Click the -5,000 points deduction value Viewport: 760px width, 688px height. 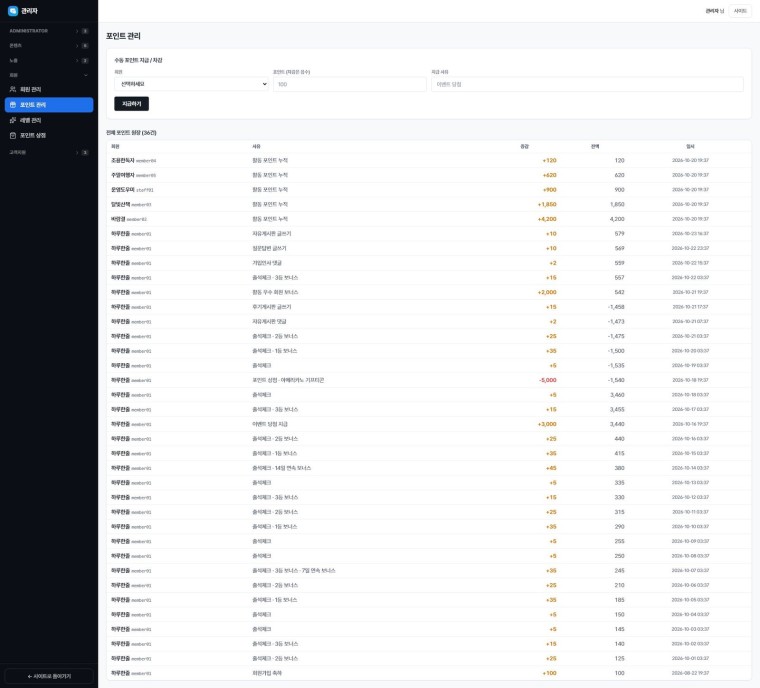pyautogui.click(x=547, y=380)
